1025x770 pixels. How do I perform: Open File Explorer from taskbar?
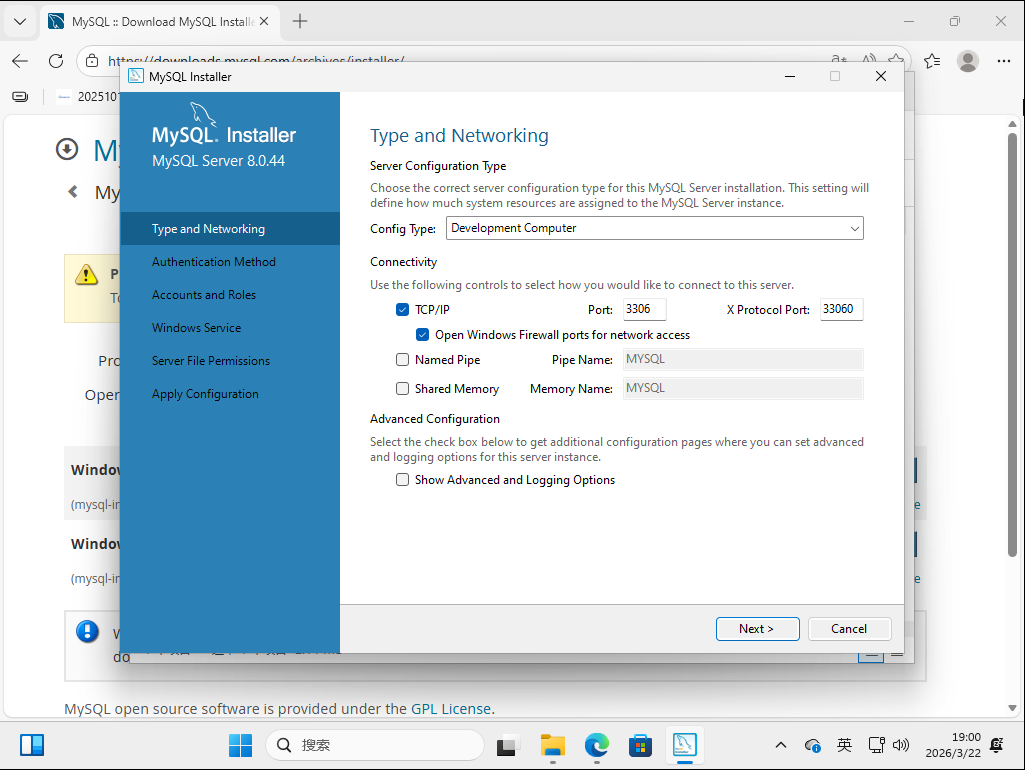tap(553, 745)
